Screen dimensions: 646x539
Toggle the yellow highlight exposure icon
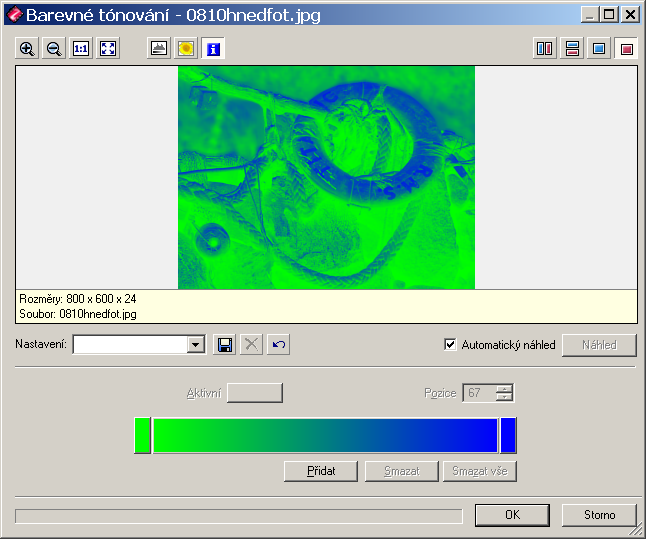pyautogui.click(x=185, y=48)
